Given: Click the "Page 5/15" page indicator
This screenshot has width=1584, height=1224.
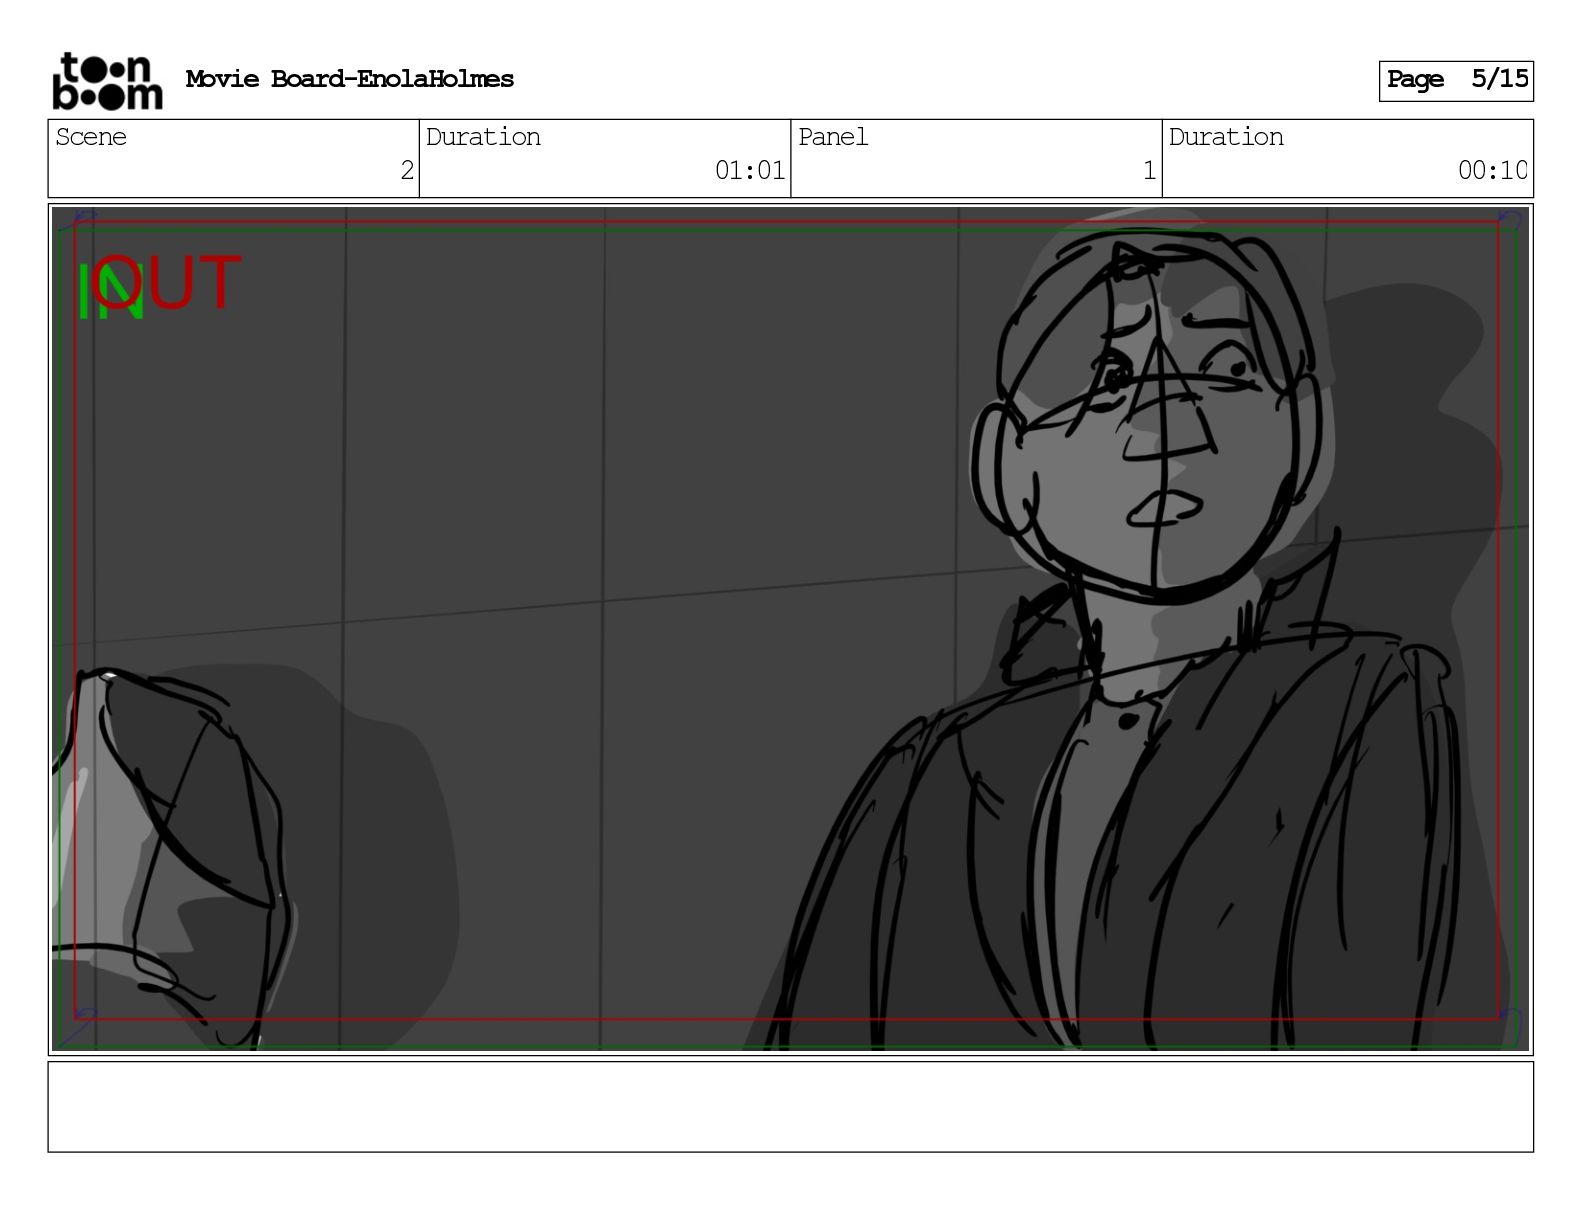Looking at the screenshot, I should (1456, 80).
